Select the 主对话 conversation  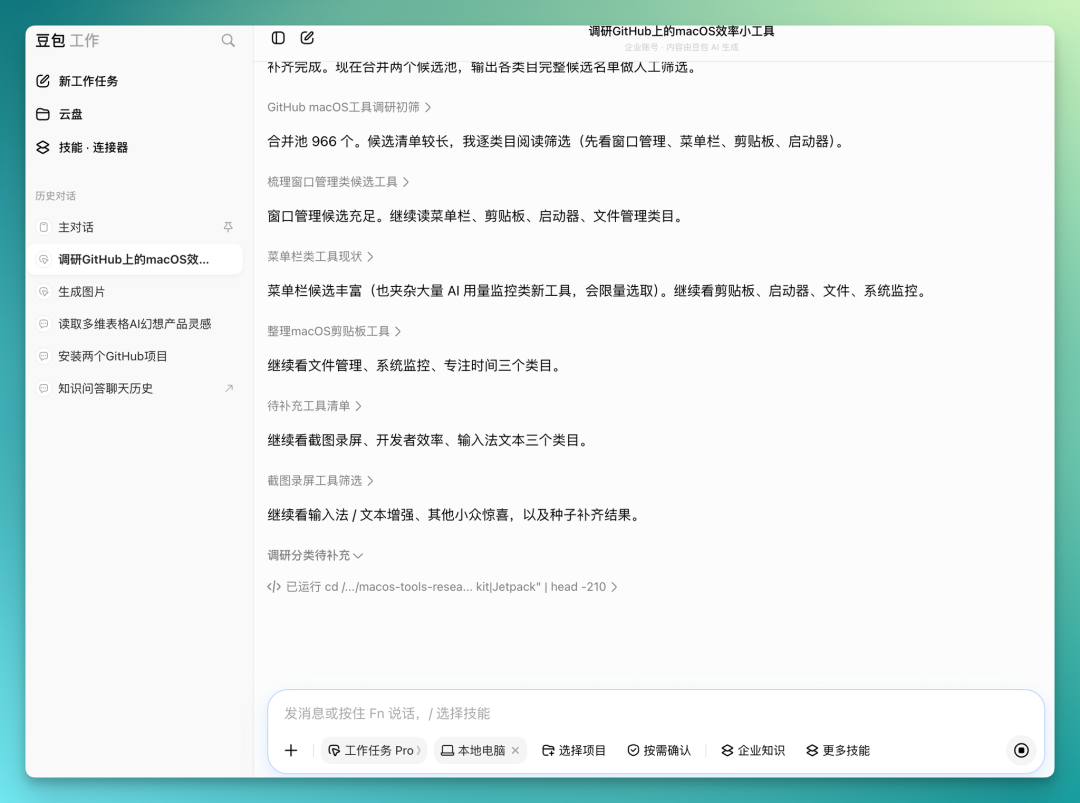click(136, 227)
